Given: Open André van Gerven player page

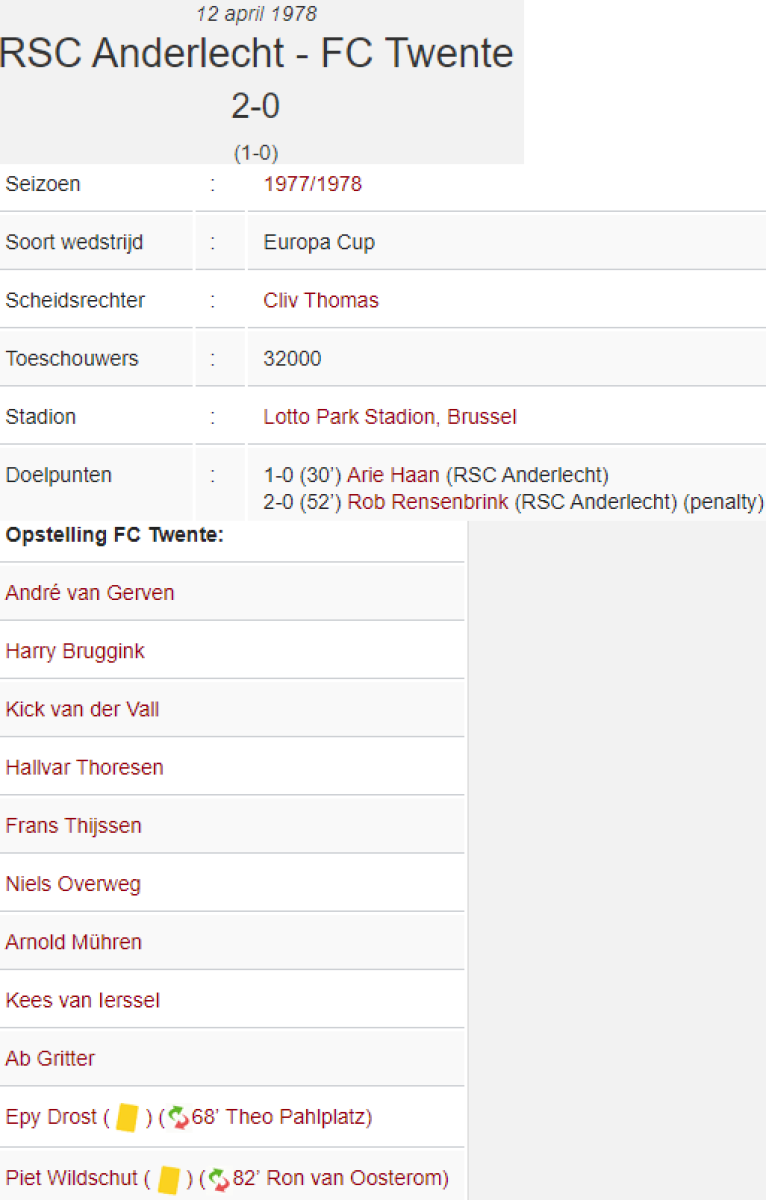Looking at the screenshot, I should (90, 593).
